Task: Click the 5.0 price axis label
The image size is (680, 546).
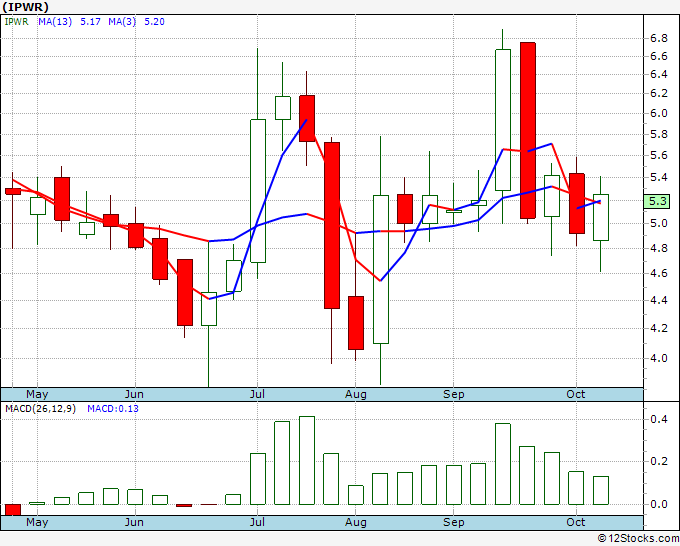Action: [x=658, y=223]
